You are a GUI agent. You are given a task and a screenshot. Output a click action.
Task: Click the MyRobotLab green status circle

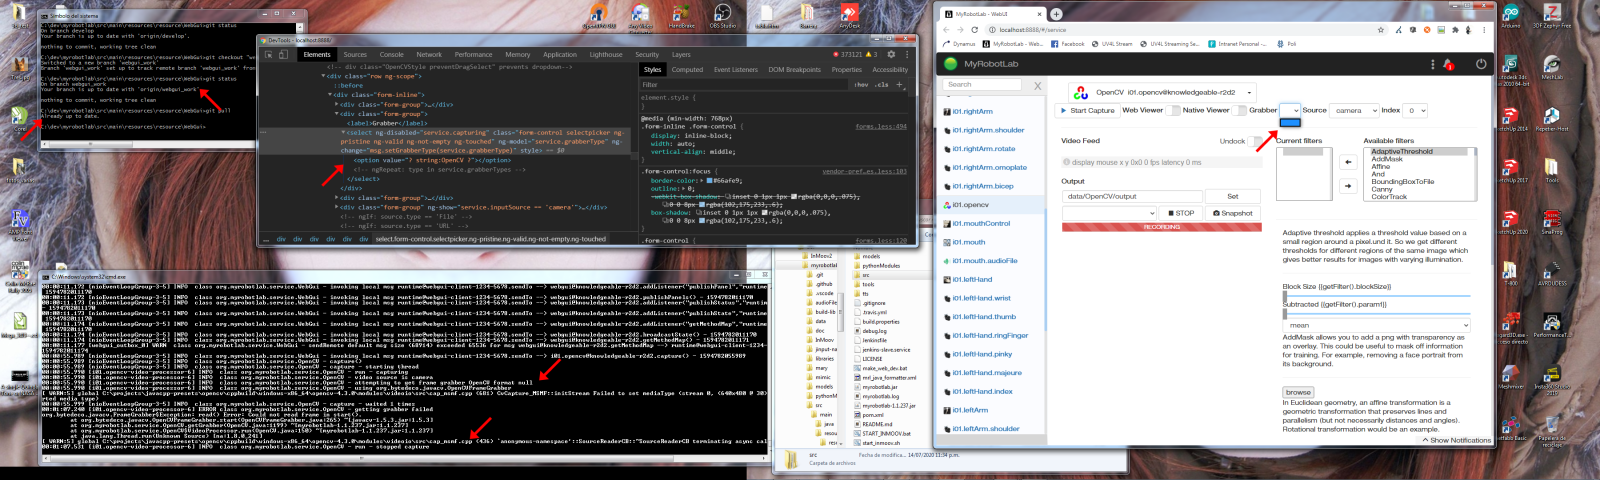(x=951, y=64)
